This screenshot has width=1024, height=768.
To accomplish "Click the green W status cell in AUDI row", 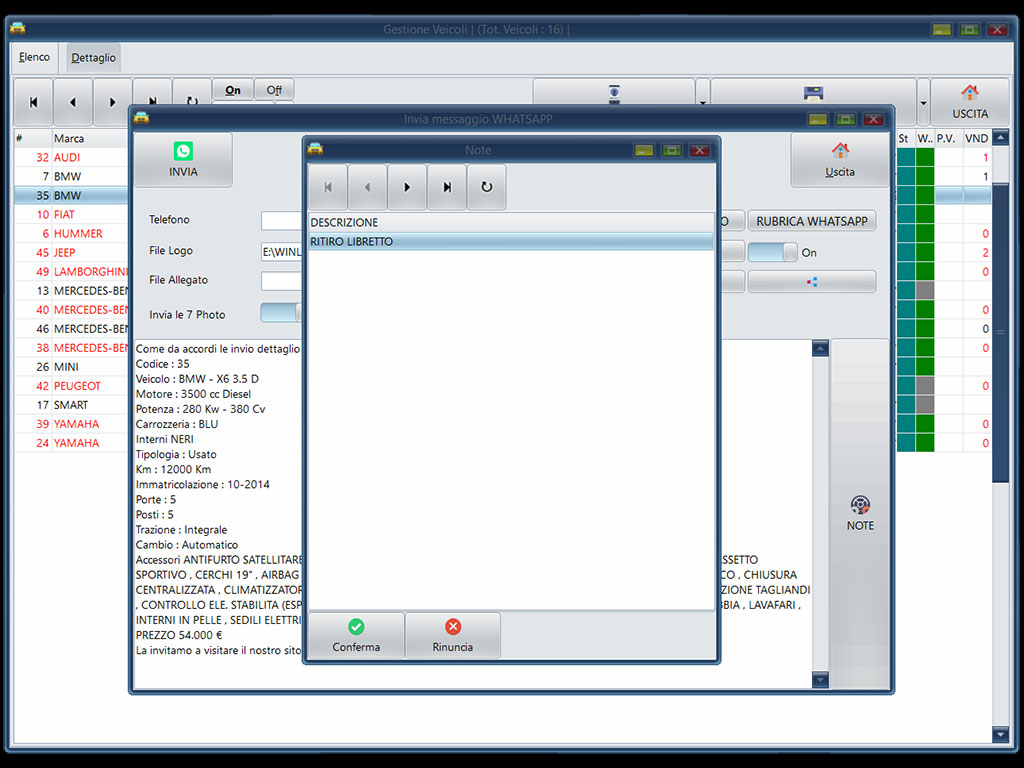I will 925,157.
